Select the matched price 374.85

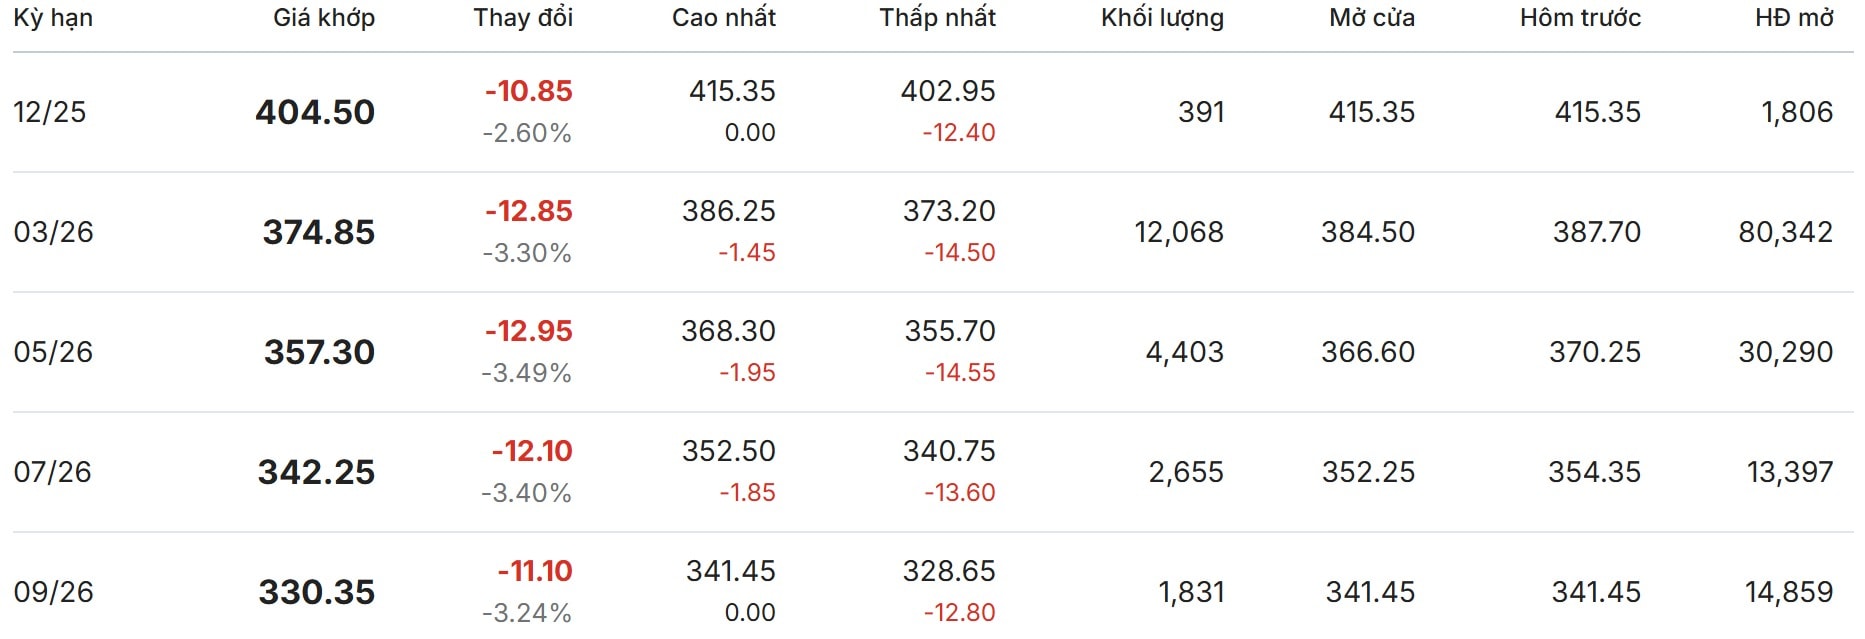pyautogui.click(x=319, y=232)
